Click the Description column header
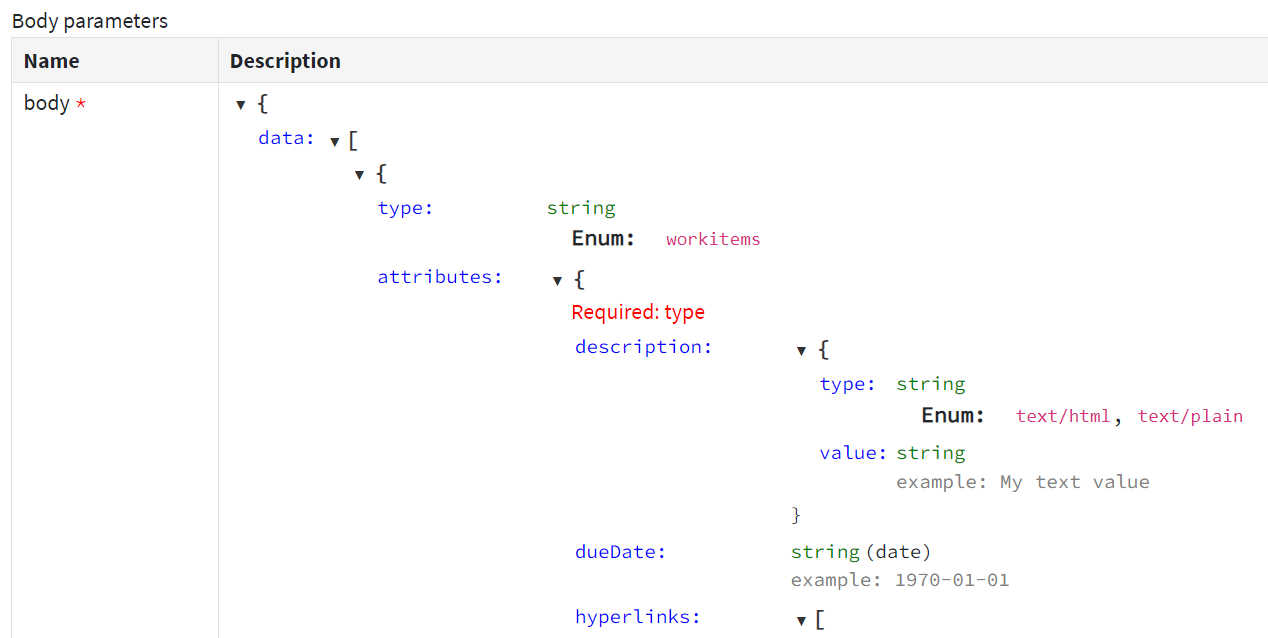The image size is (1268, 638). [x=285, y=61]
